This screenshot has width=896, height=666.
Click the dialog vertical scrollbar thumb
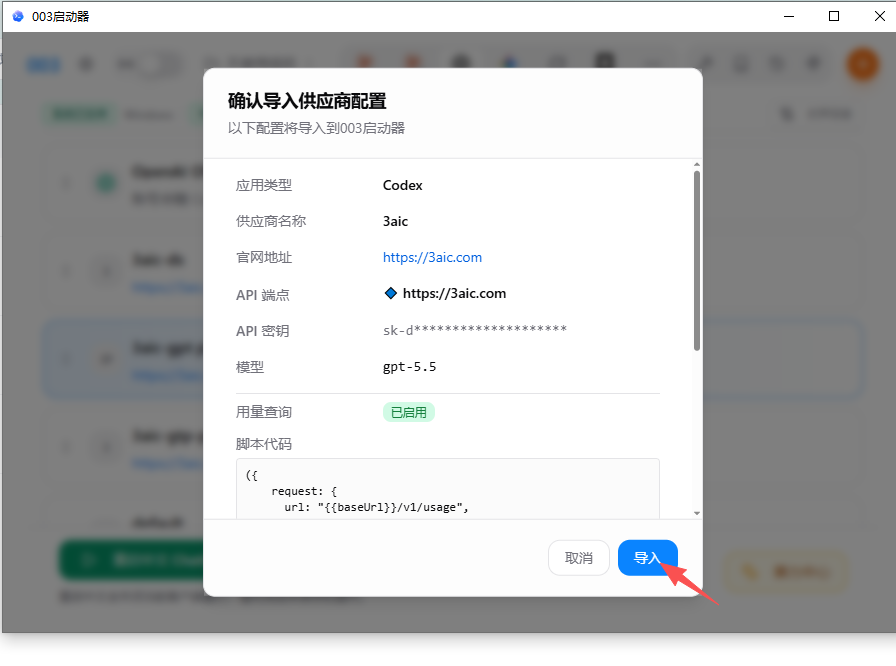coord(697,260)
